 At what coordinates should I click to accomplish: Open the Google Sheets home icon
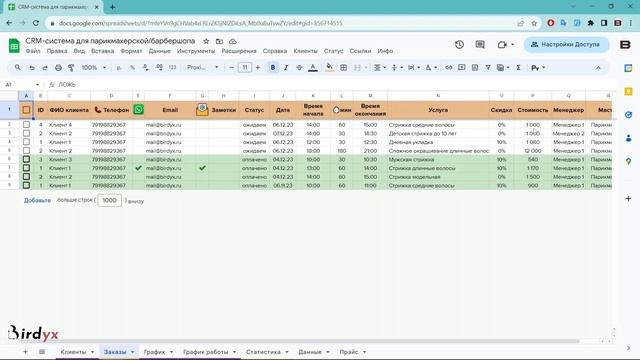click(x=14, y=45)
